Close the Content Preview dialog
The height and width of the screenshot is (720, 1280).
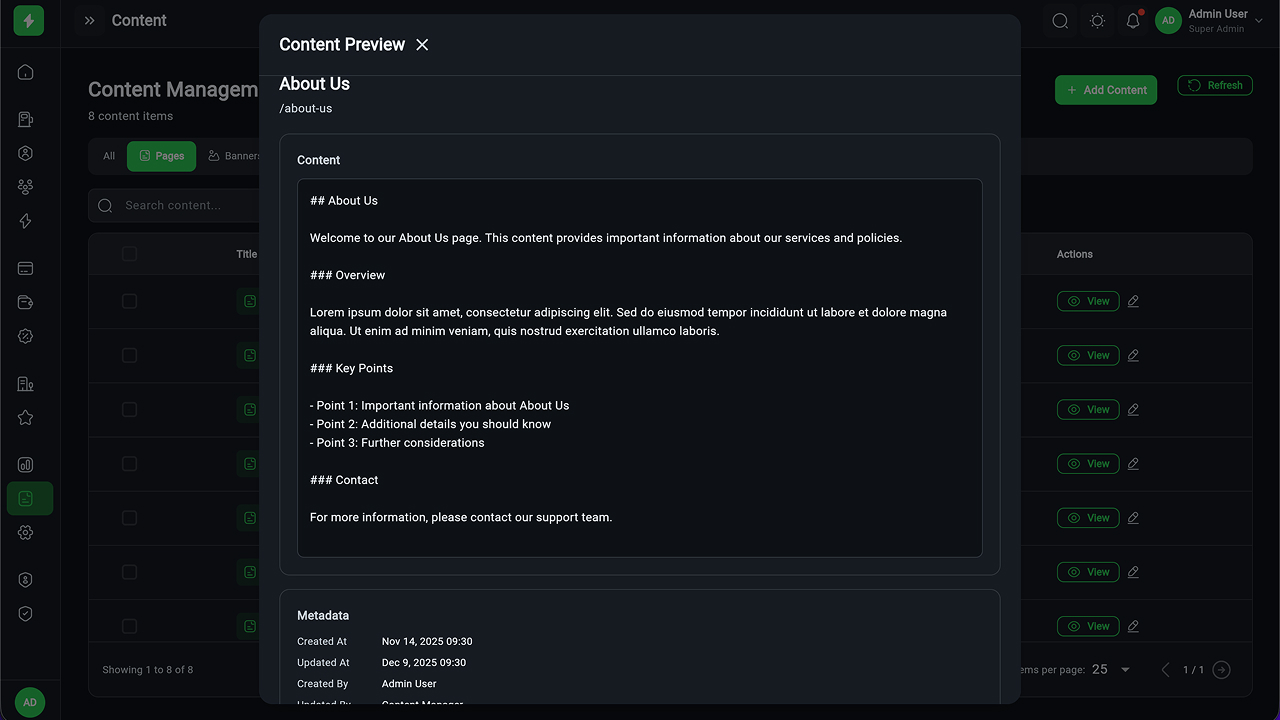click(422, 45)
